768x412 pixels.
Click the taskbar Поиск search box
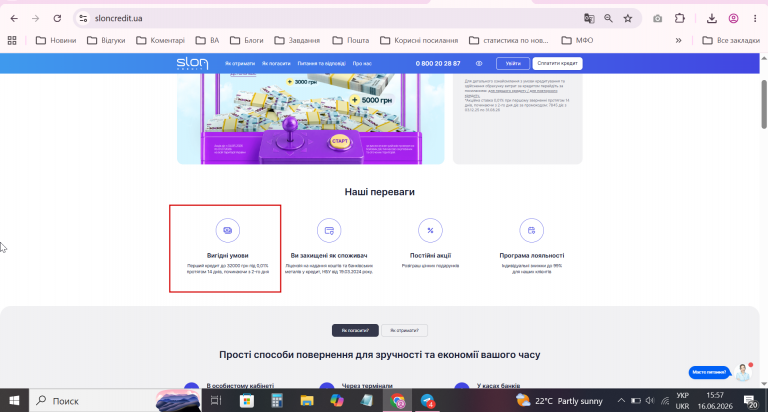(x=115, y=401)
